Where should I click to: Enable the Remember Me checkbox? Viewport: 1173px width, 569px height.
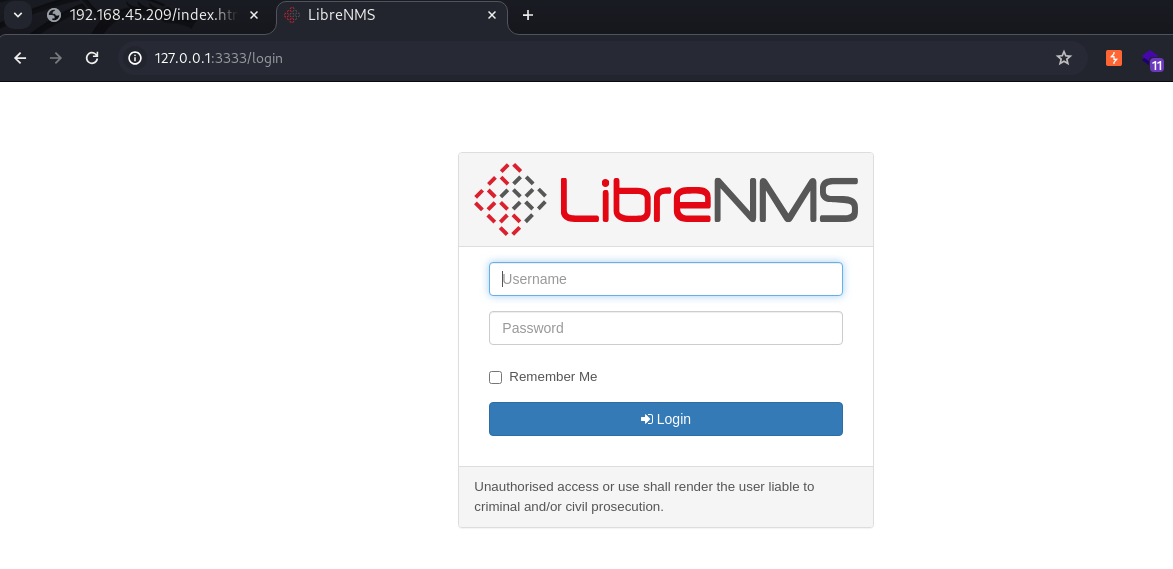point(495,378)
